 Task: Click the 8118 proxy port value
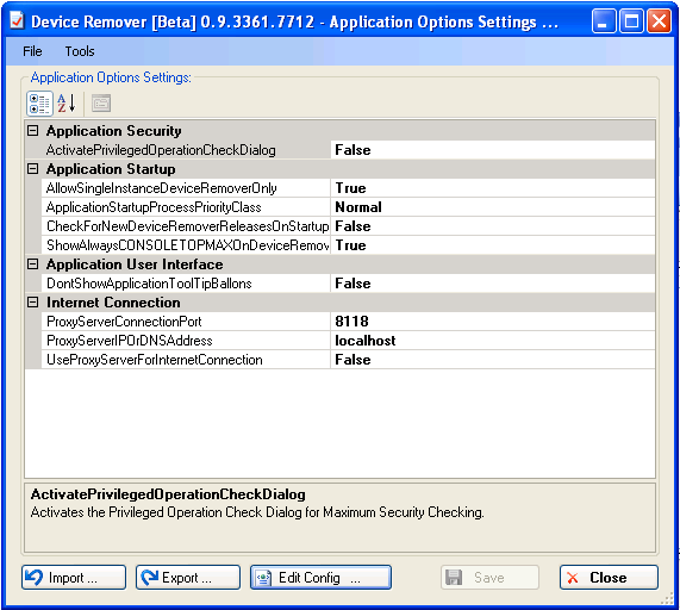[x=493, y=321]
